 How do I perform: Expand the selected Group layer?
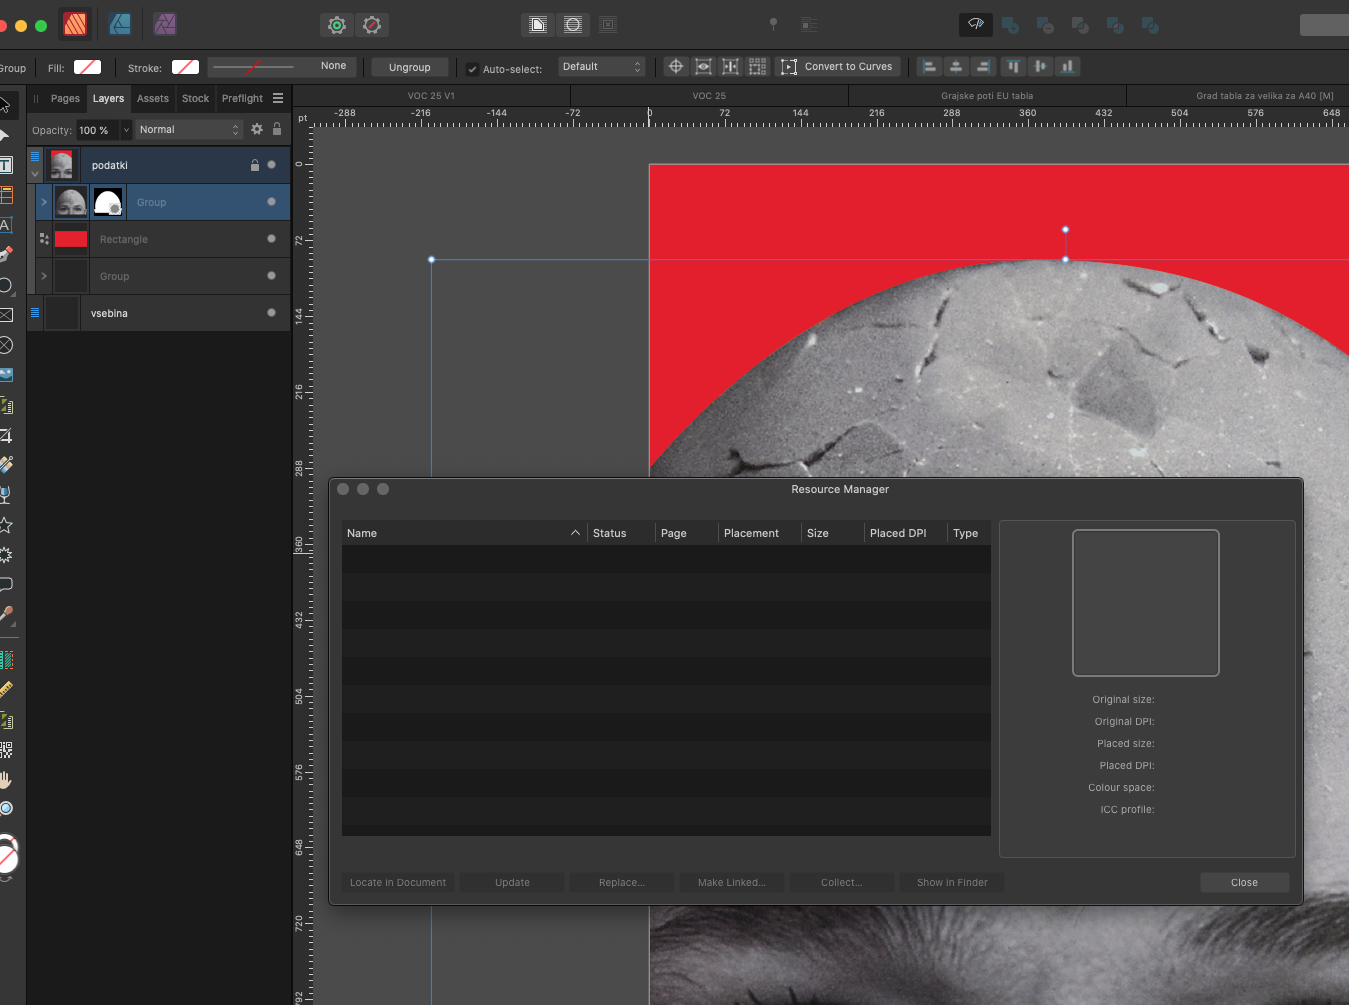pyautogui.click(x=44, y=202)
